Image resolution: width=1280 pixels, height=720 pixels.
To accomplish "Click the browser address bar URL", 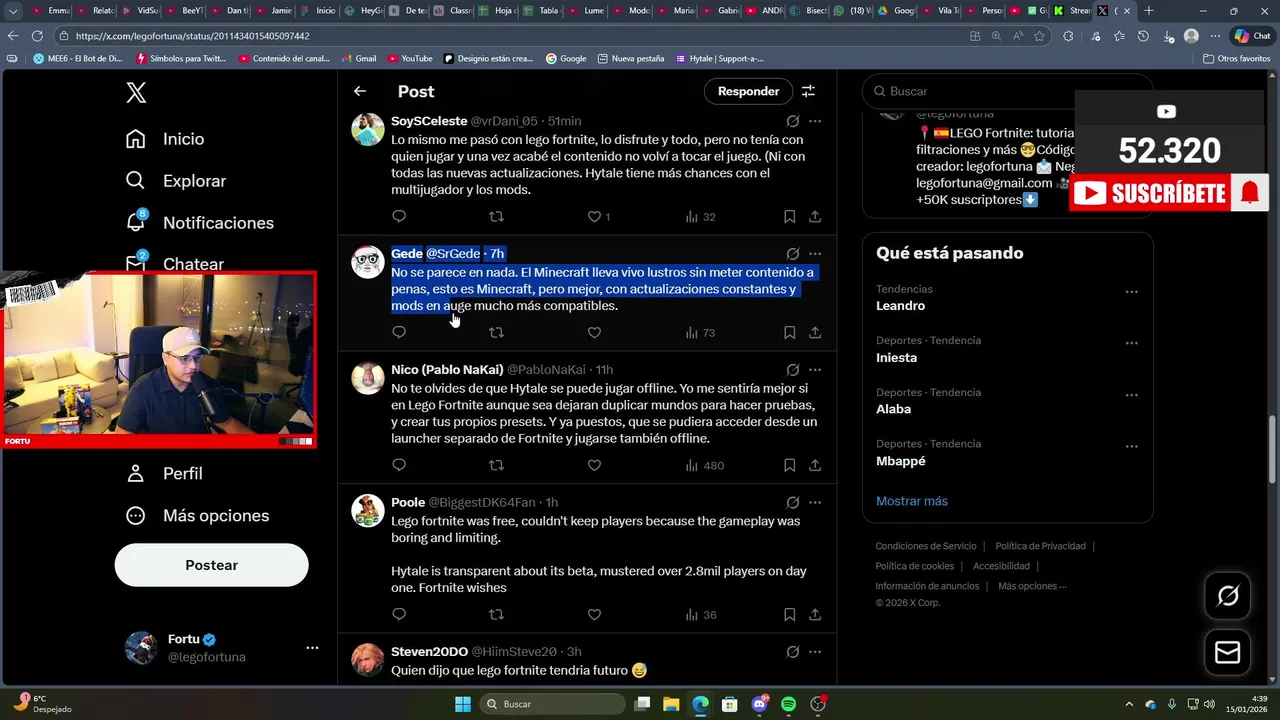I will point(192,36).
